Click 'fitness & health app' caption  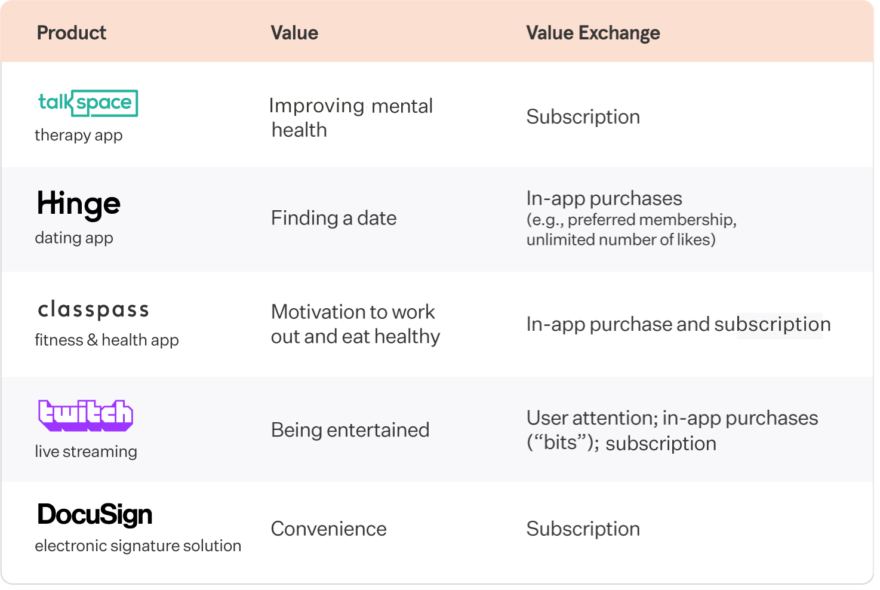coord(107,340)
